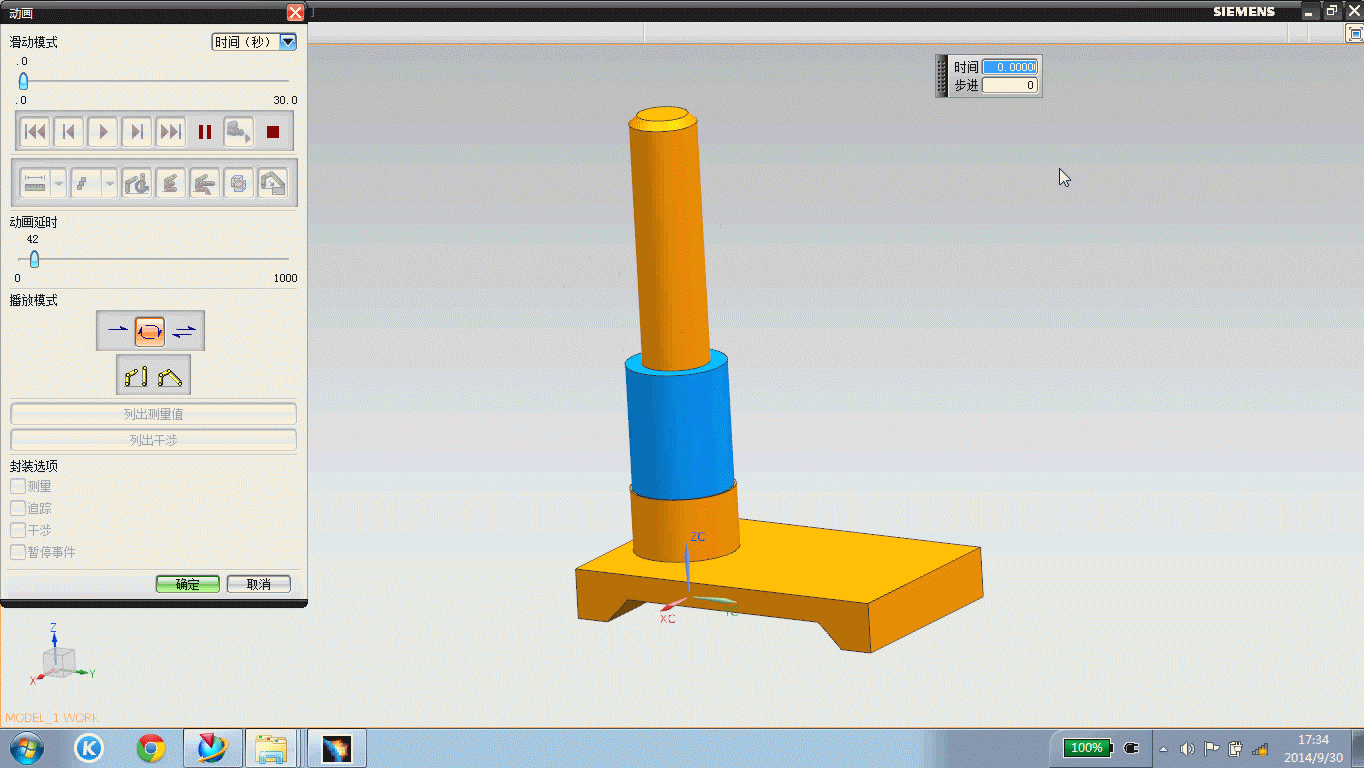This screenshot has height=768, width=1366.
Task: Toggle the 追踪 checkbox
Action: coord(18,508)
